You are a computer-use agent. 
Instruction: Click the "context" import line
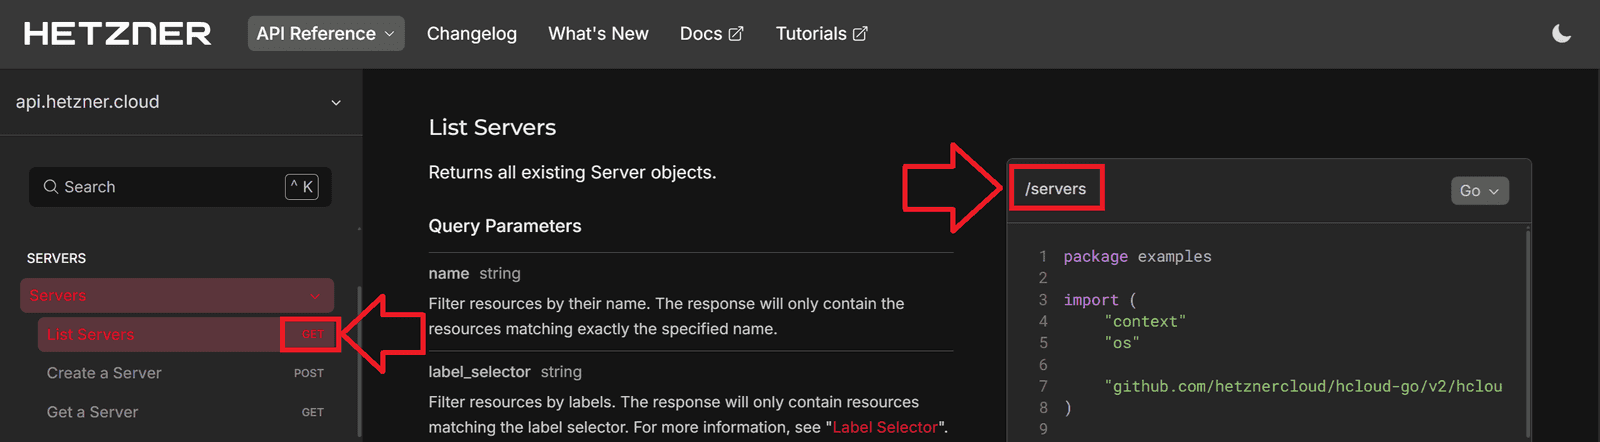[1145, 322]
